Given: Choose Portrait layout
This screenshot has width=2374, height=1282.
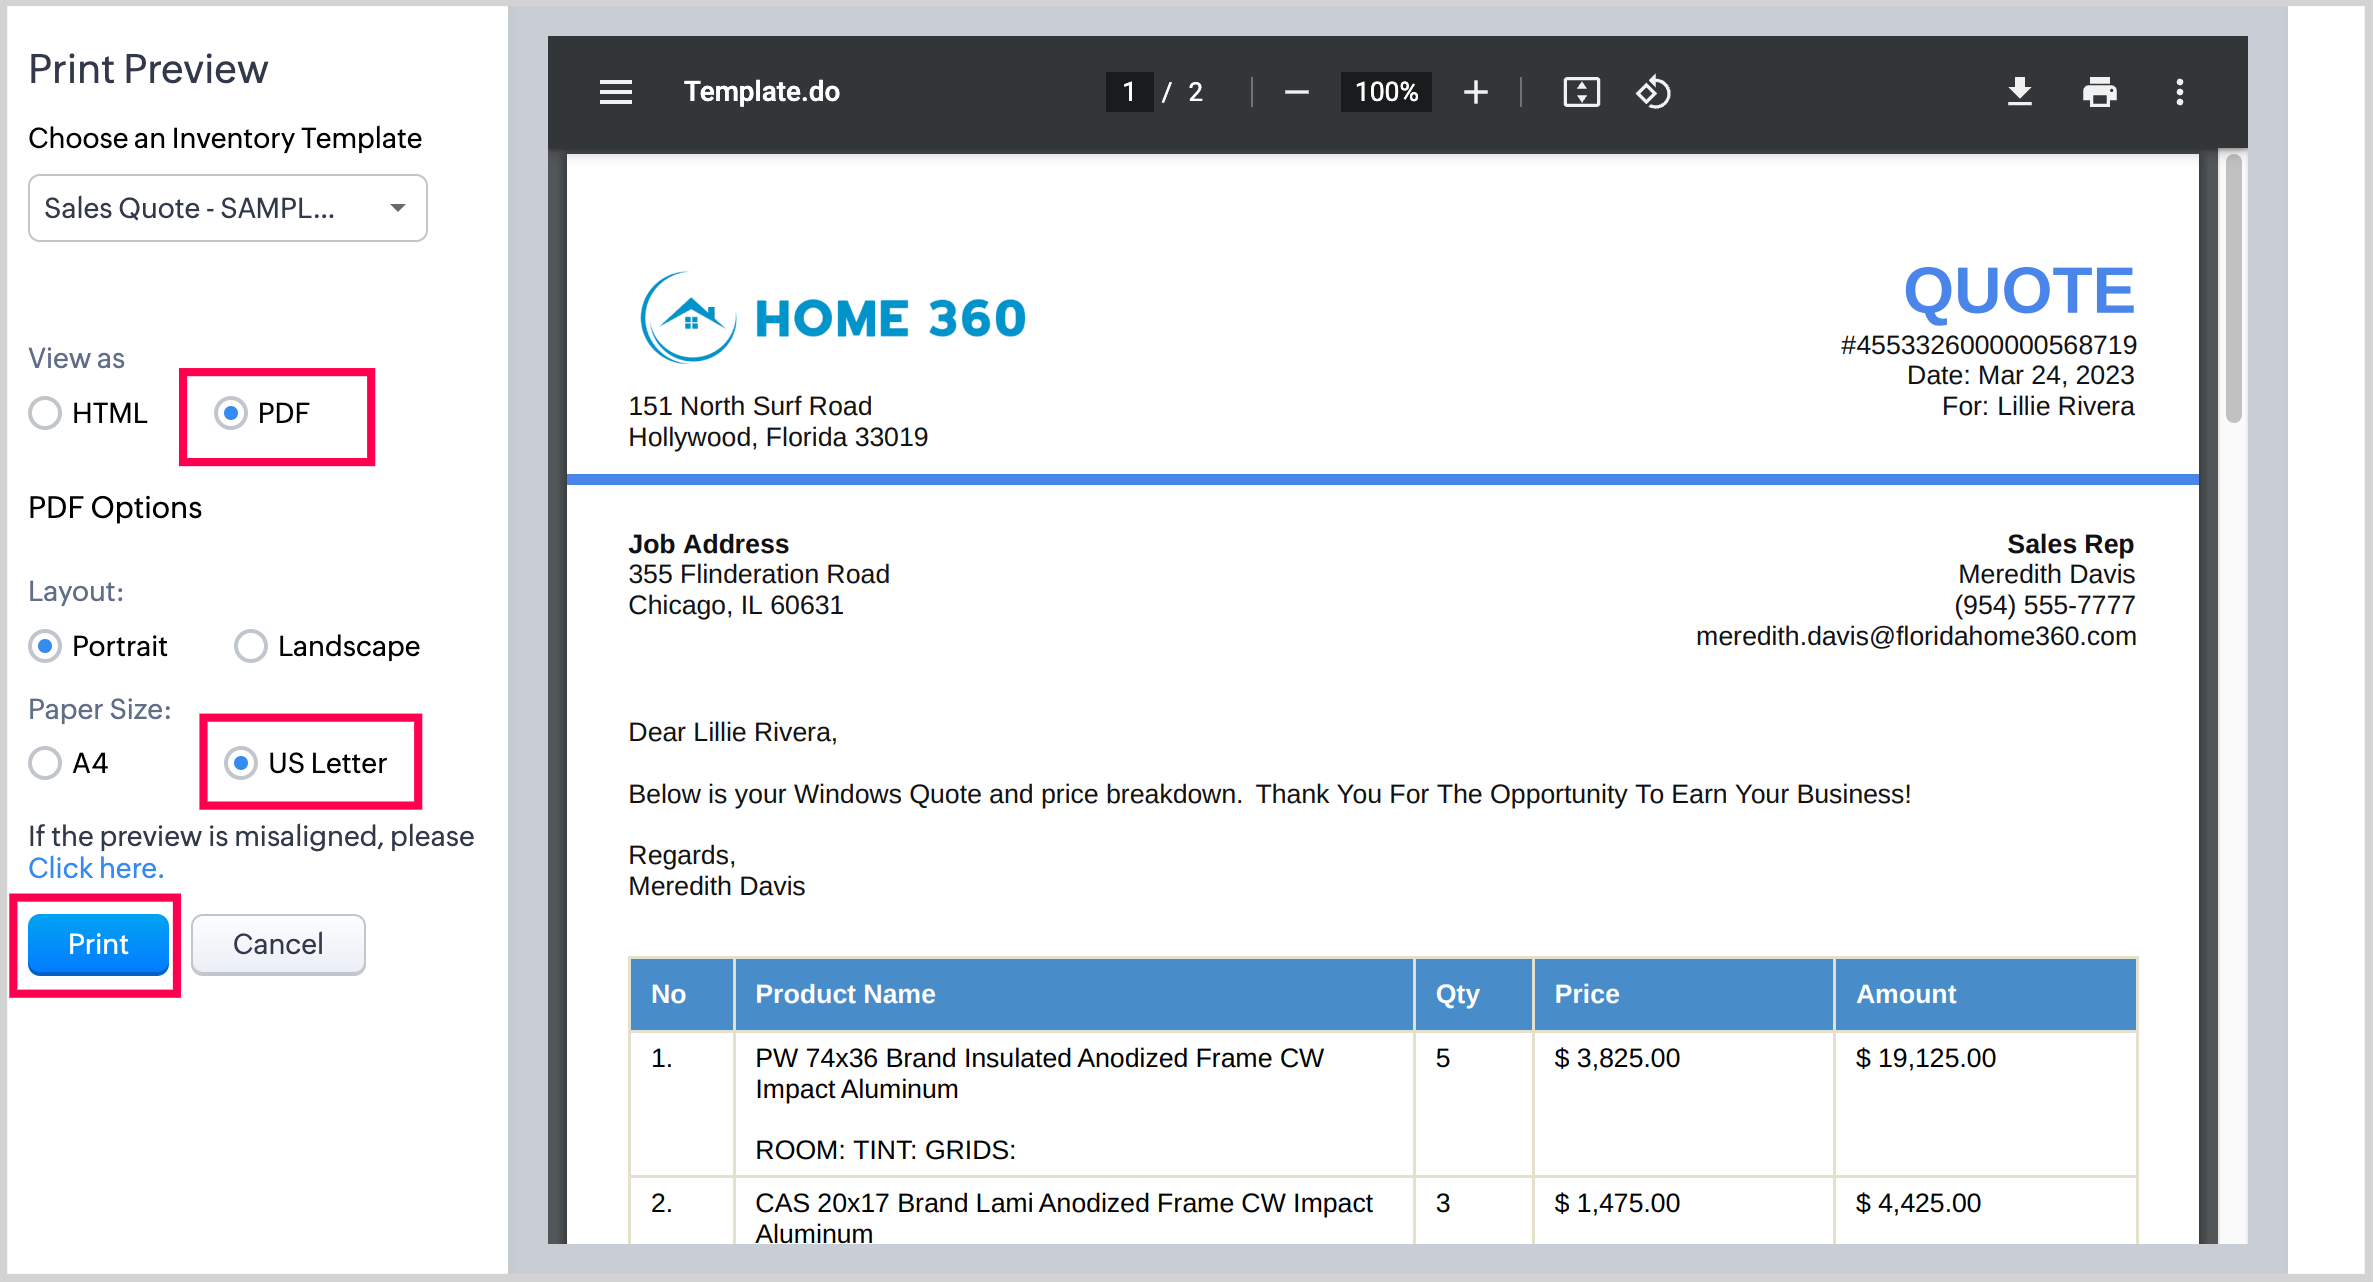Looking at the screenshot, I should click(x=45, y=646).
